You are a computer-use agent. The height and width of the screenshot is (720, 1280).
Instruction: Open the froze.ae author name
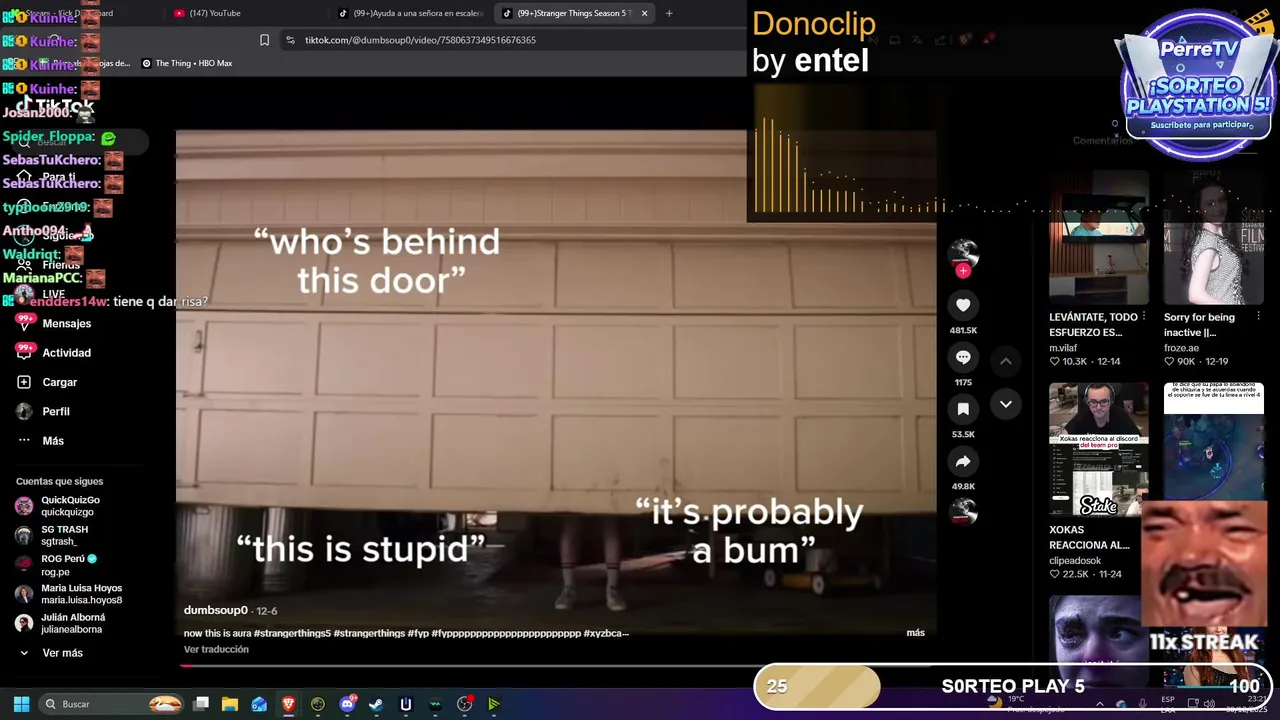point(1181,348)
